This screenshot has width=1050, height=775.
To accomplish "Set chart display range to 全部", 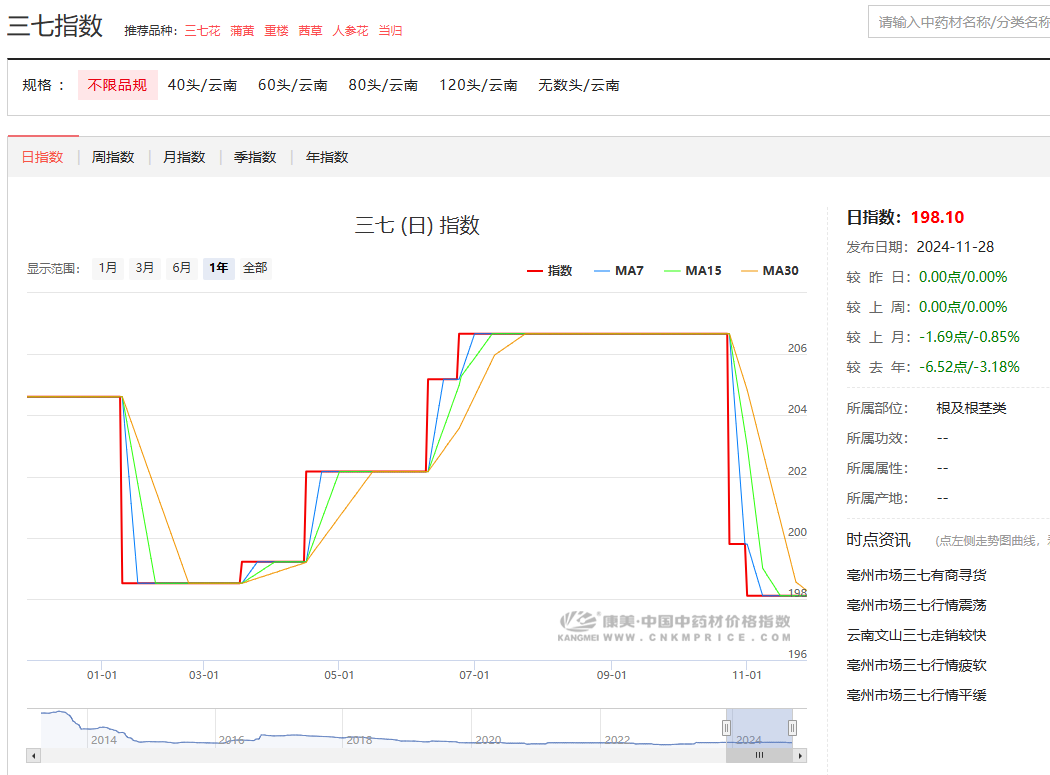I will coord(255,268).
